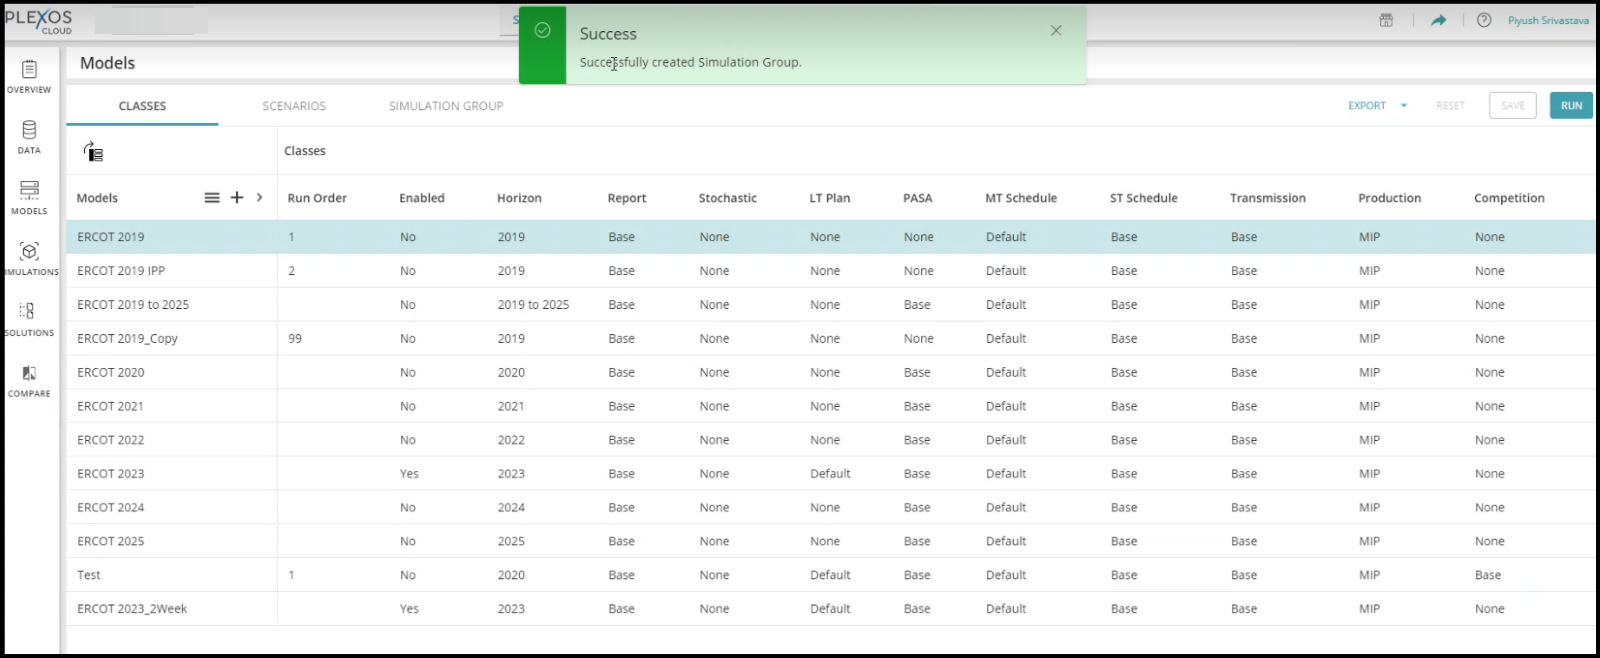1600x658 pixels.
Task: Click the calendar-style icon in the top bar
Action: (x=1386, y=20)
